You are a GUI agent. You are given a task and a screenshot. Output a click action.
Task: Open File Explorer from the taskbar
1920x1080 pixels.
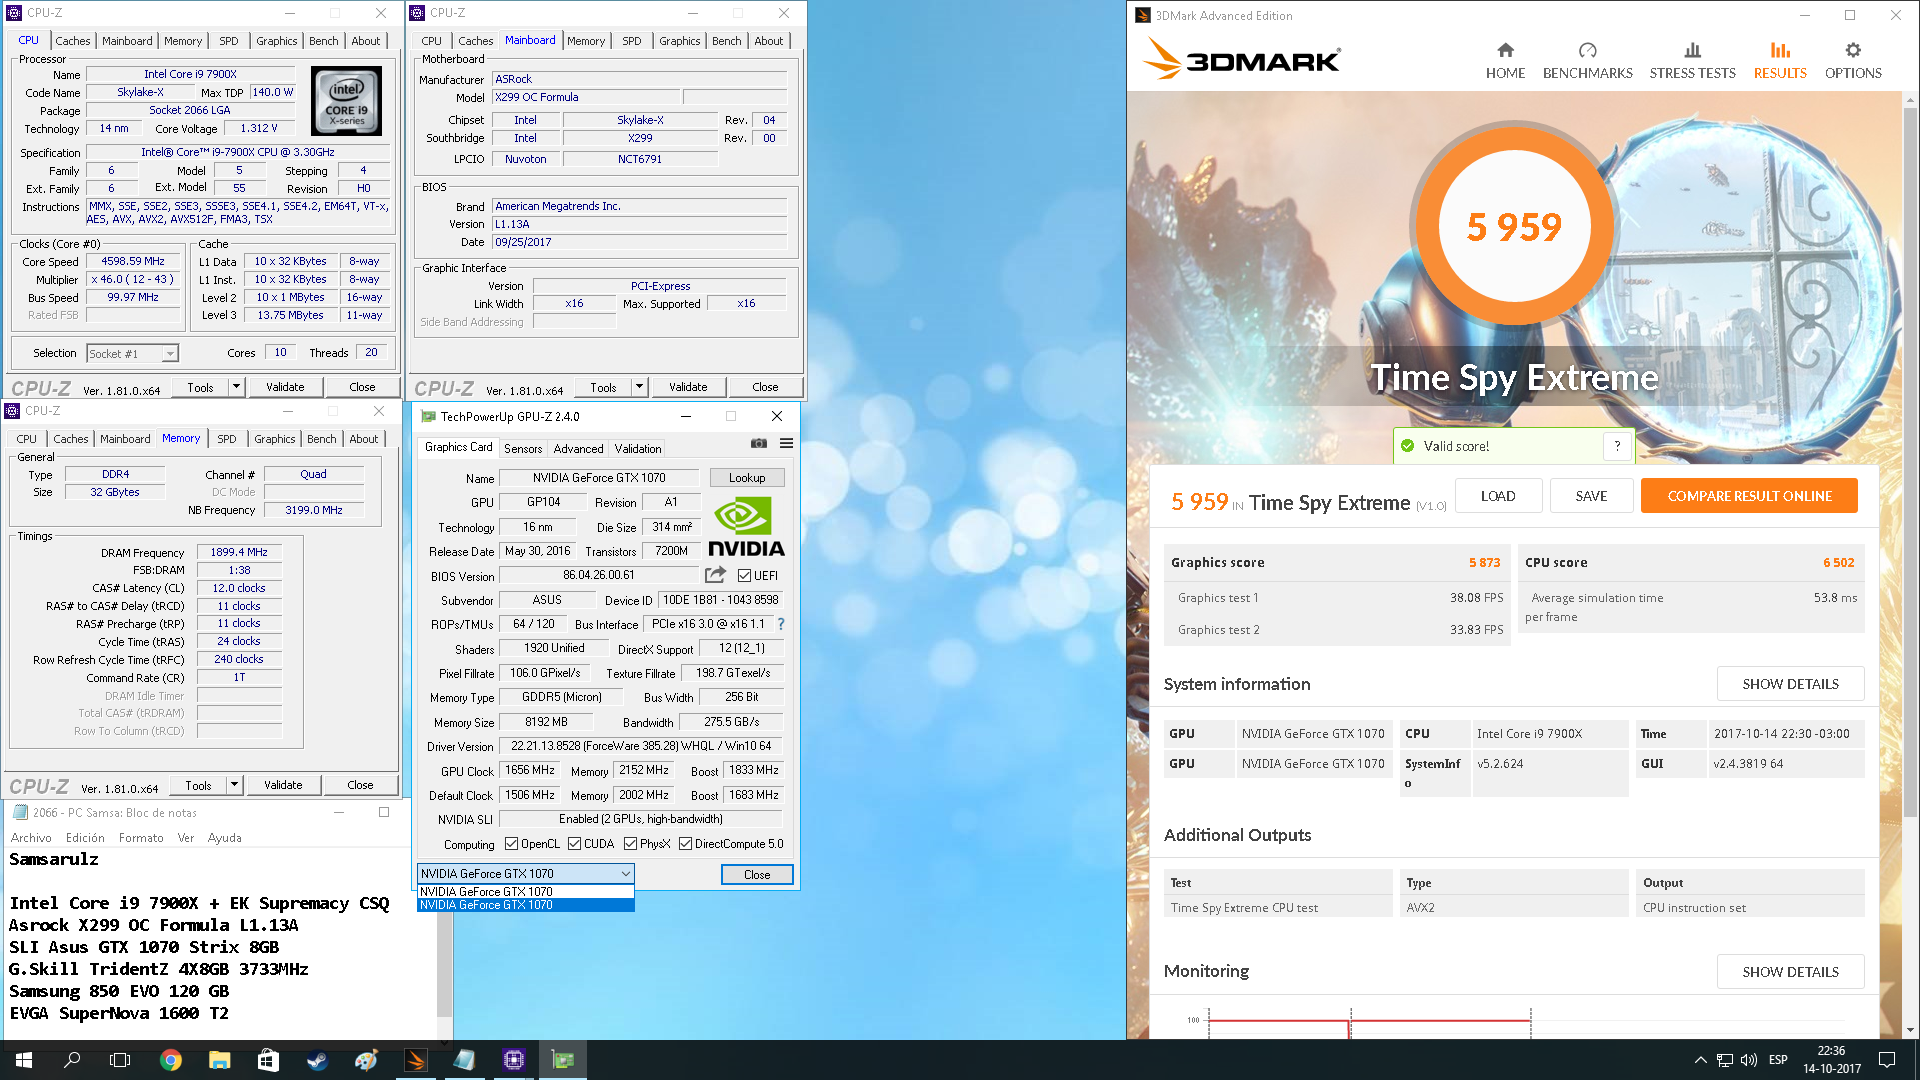[220, 1060]
